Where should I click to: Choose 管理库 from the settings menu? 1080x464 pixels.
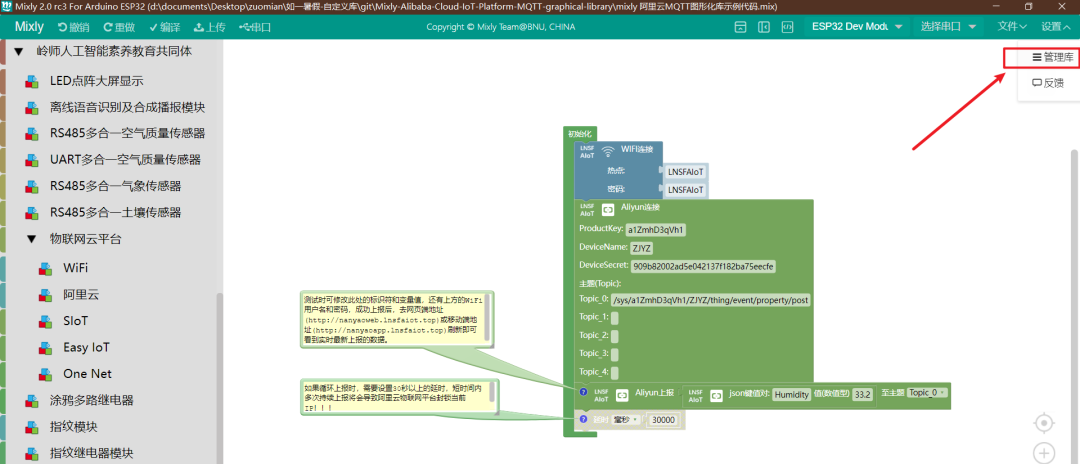coord(1053,58)
